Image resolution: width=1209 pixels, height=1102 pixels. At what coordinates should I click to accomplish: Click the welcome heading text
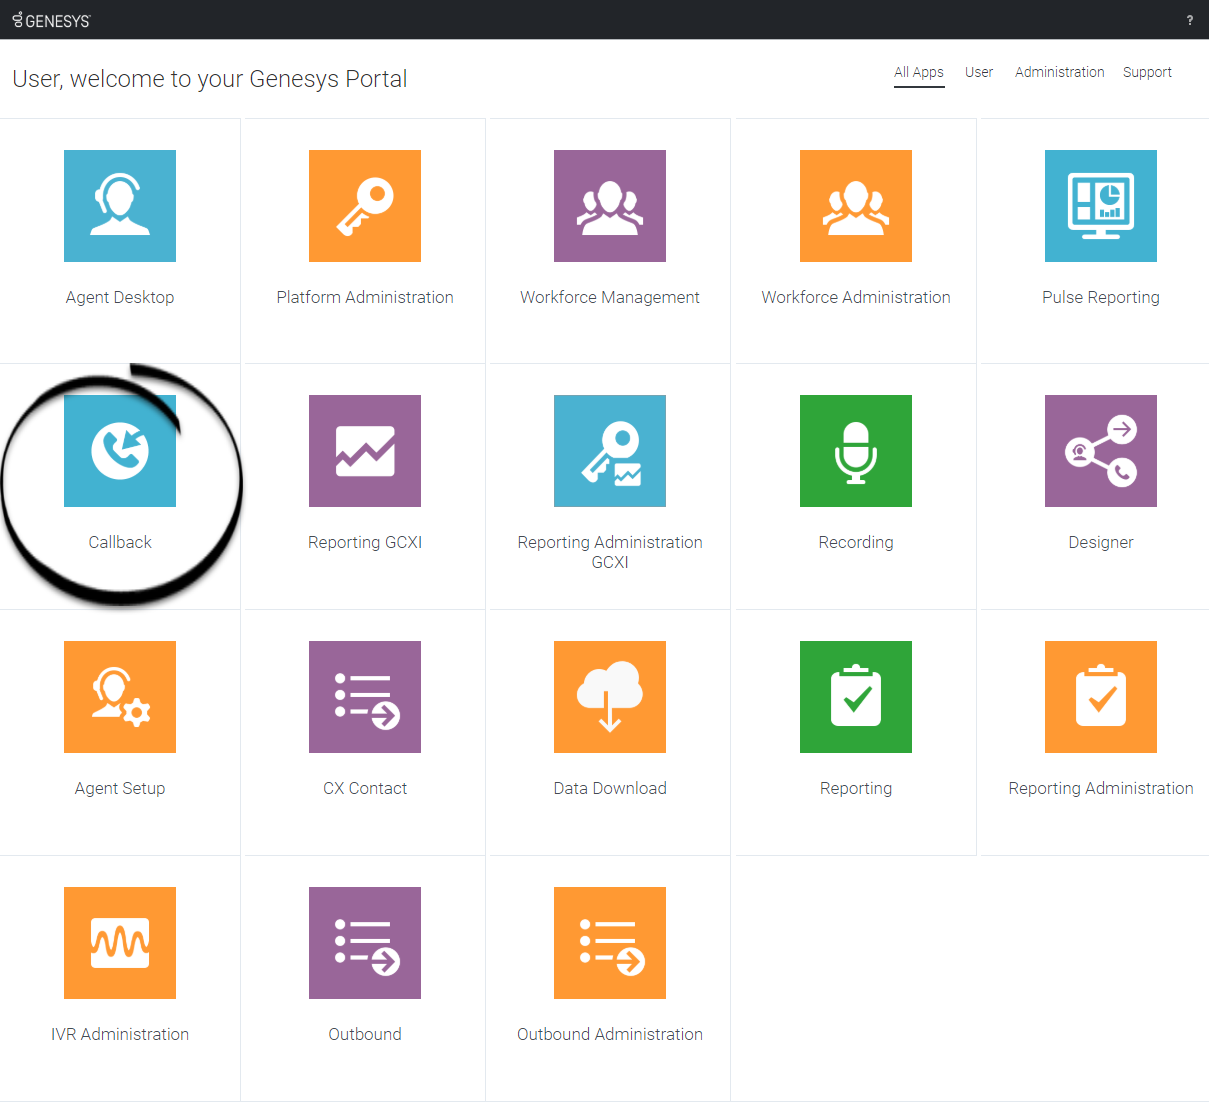click(x=210, y=79)
